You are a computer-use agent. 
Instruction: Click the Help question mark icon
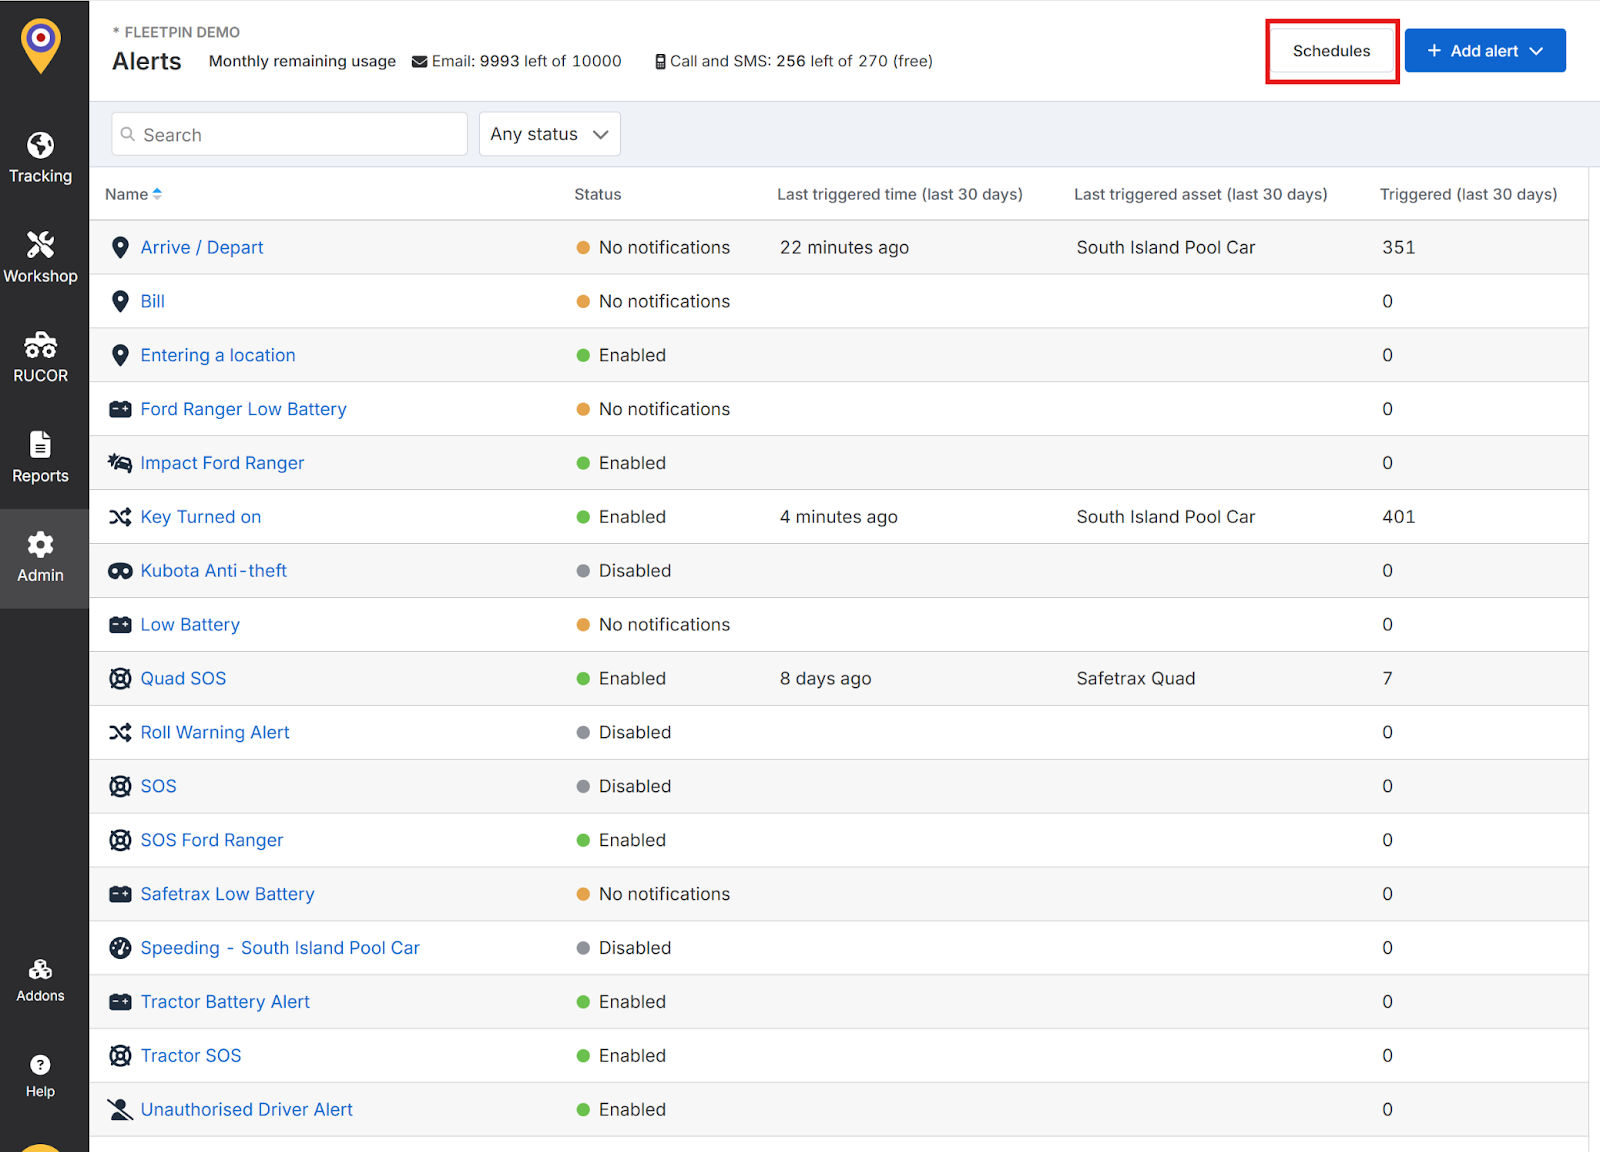coord(40,1065)
